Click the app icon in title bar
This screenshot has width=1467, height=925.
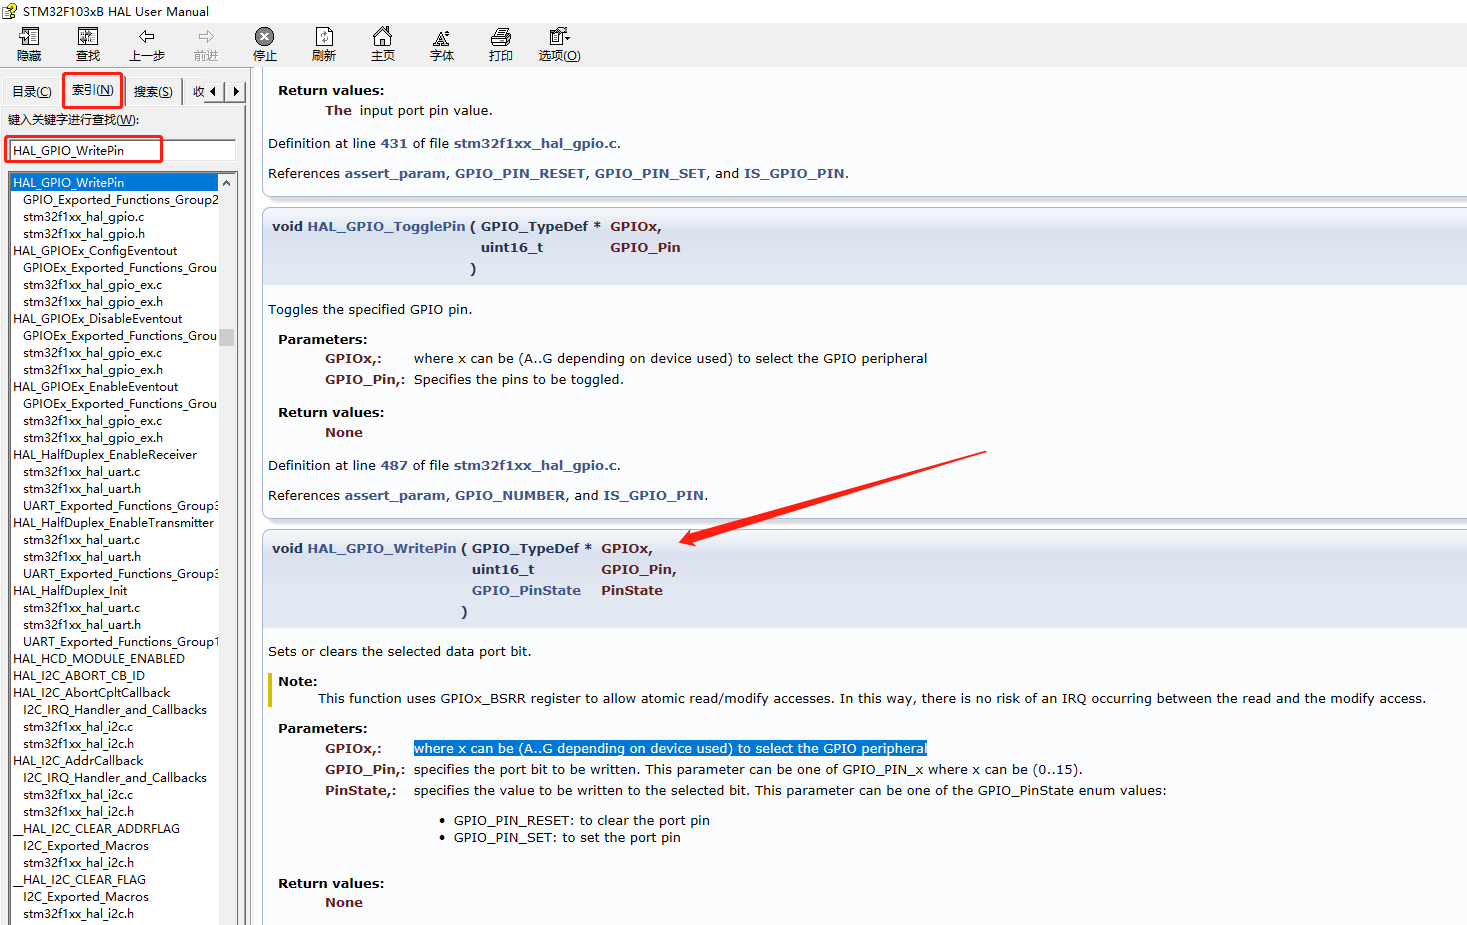[10, 11]
